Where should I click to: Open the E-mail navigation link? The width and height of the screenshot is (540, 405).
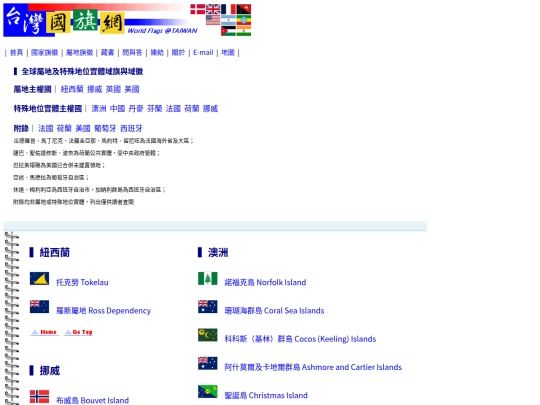(203, 52)
